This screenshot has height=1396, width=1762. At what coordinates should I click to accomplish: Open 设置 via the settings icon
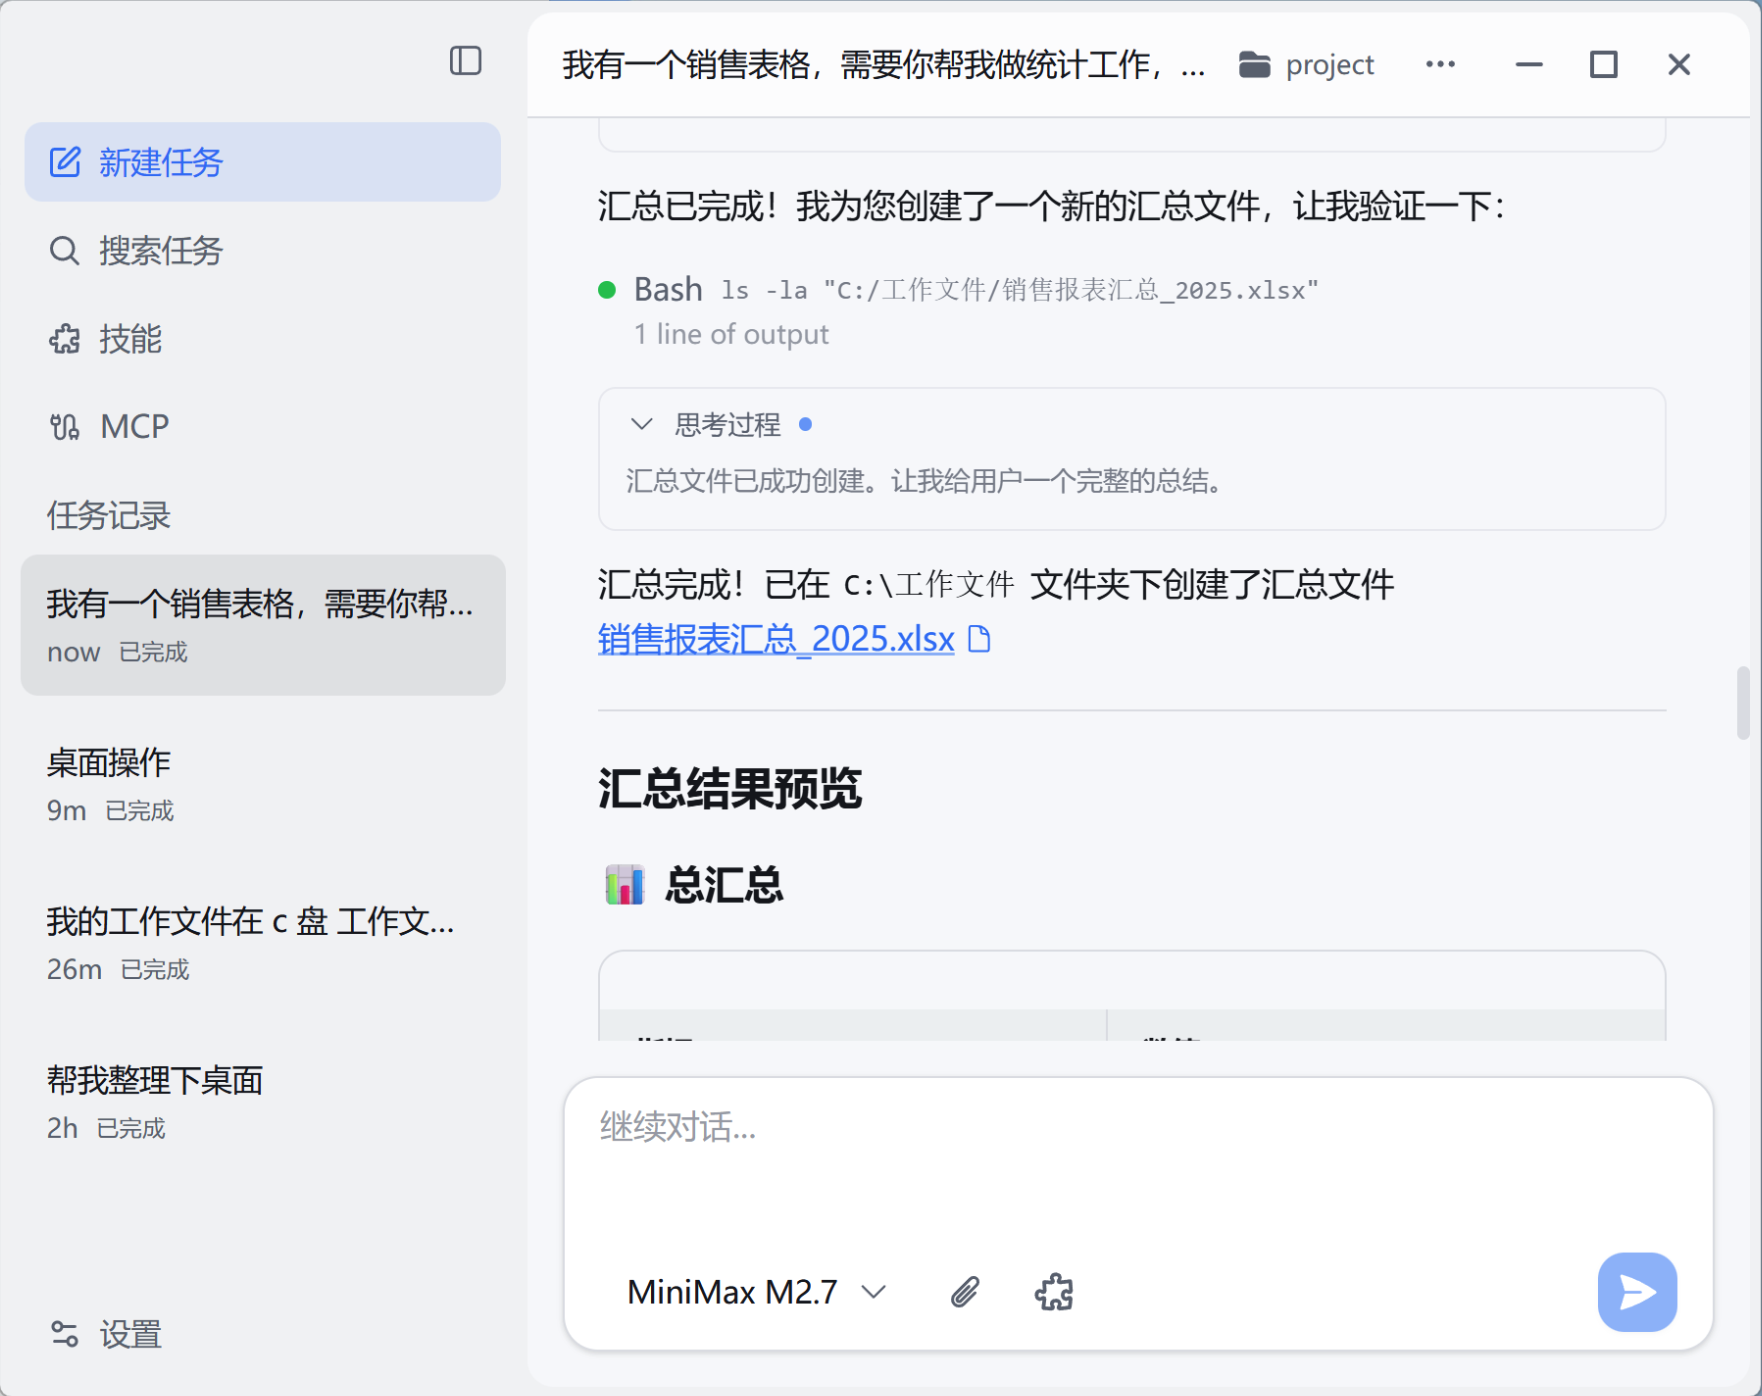[64, 1334]
